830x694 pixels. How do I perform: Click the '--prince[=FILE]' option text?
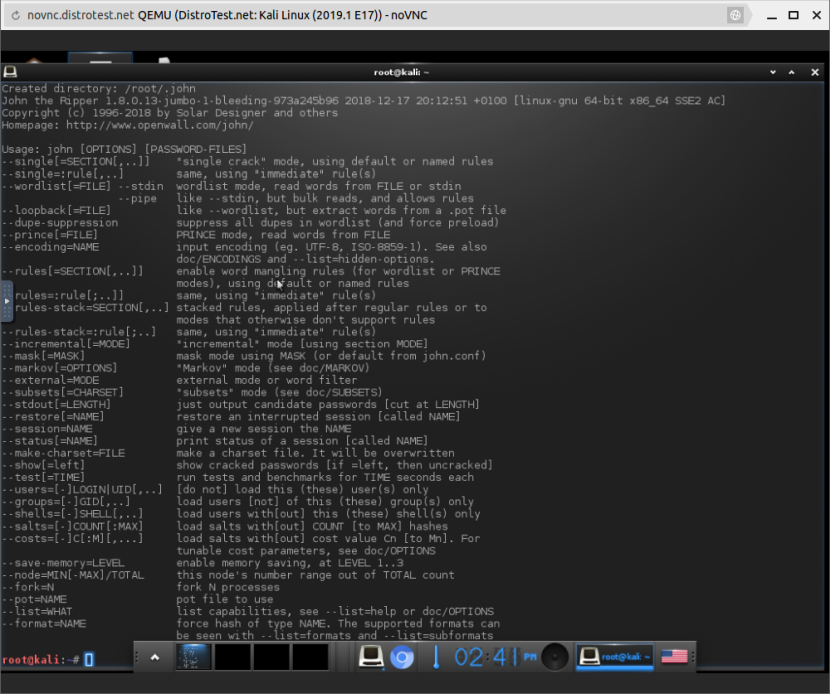[x=50, y=235]
